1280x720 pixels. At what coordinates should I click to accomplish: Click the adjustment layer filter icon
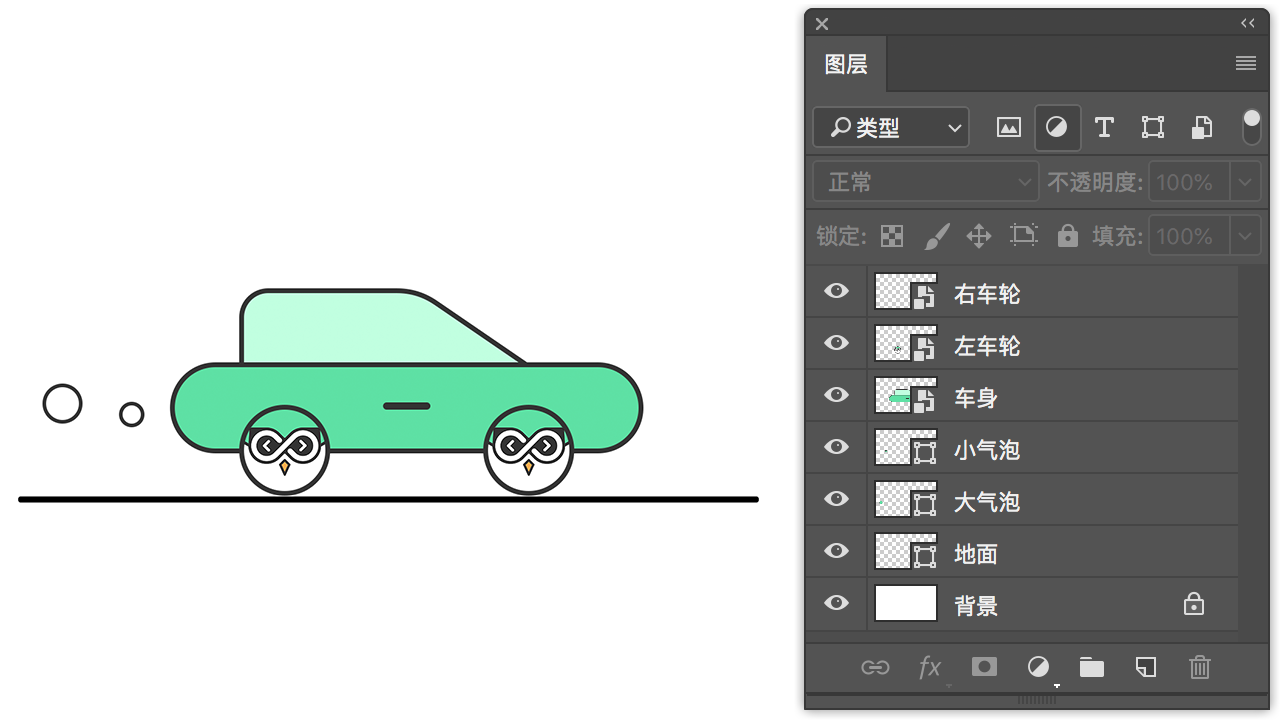tap(1057, 128)
